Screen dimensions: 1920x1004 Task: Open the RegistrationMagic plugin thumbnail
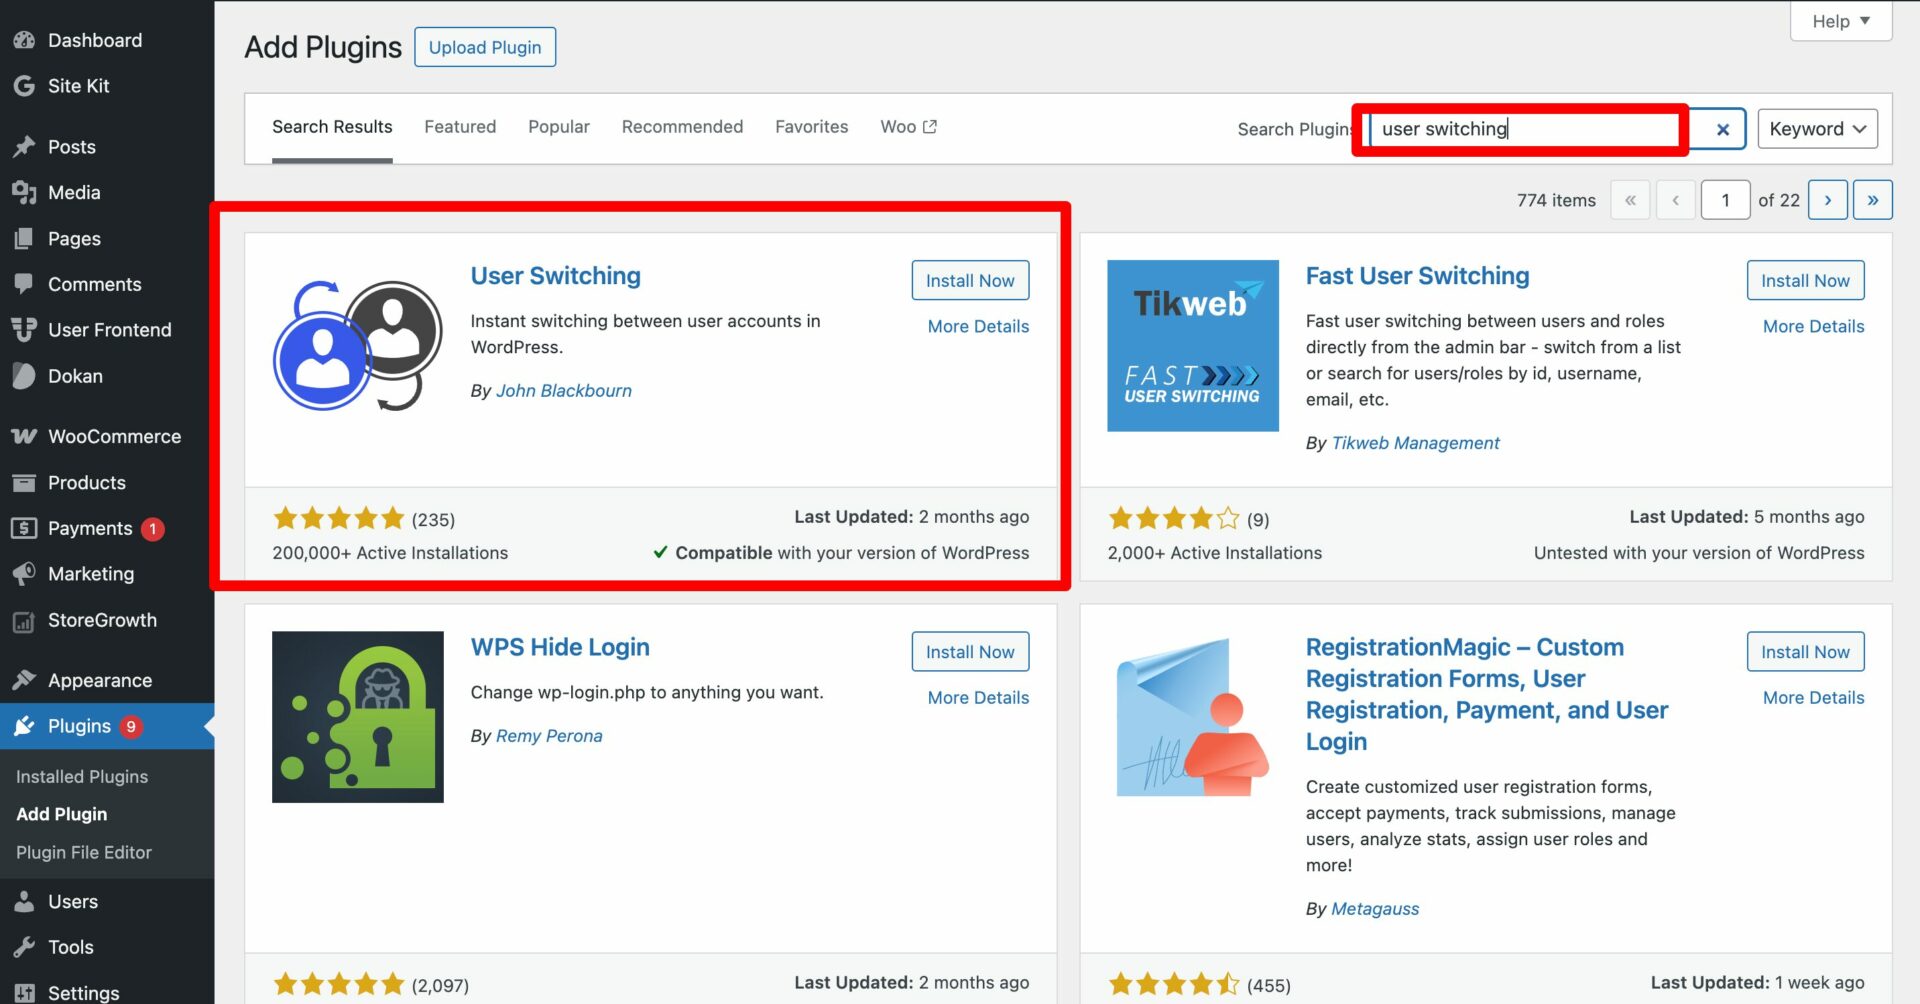click(1193, 717)
